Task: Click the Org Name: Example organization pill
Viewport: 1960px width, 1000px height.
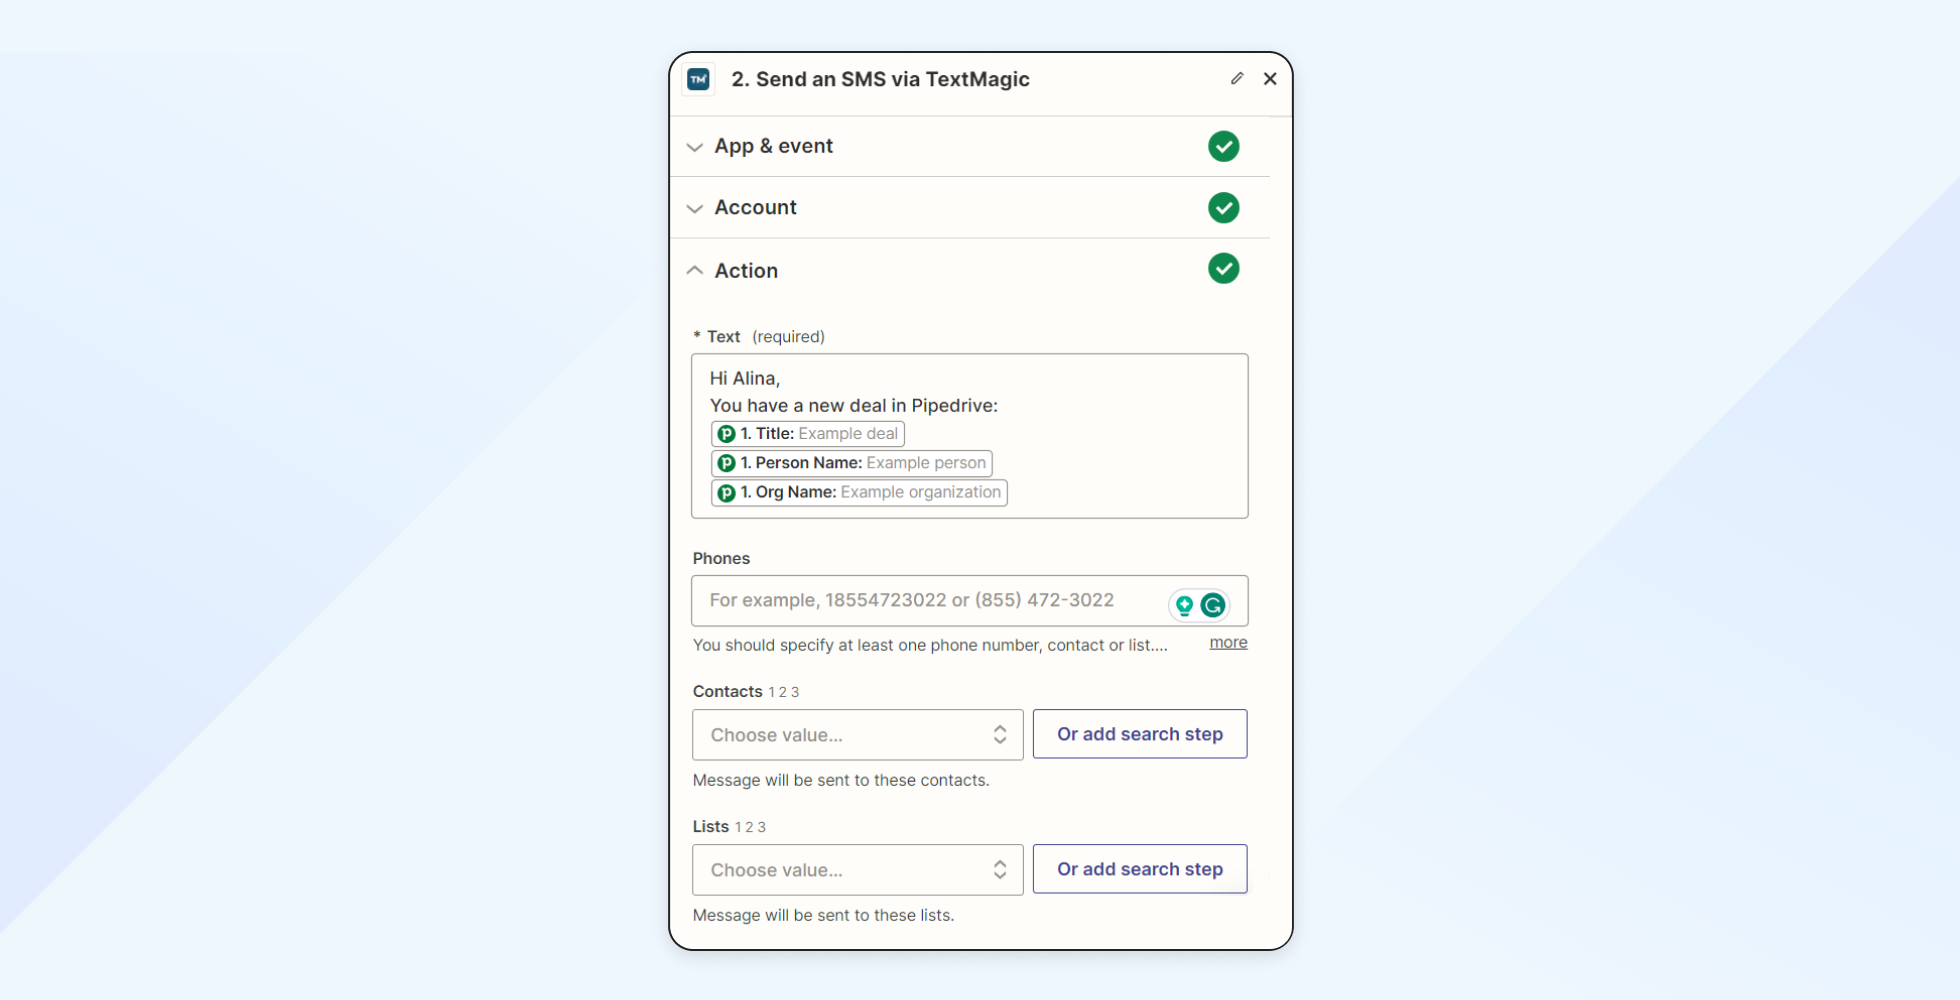Action: [x=859, y=492]
